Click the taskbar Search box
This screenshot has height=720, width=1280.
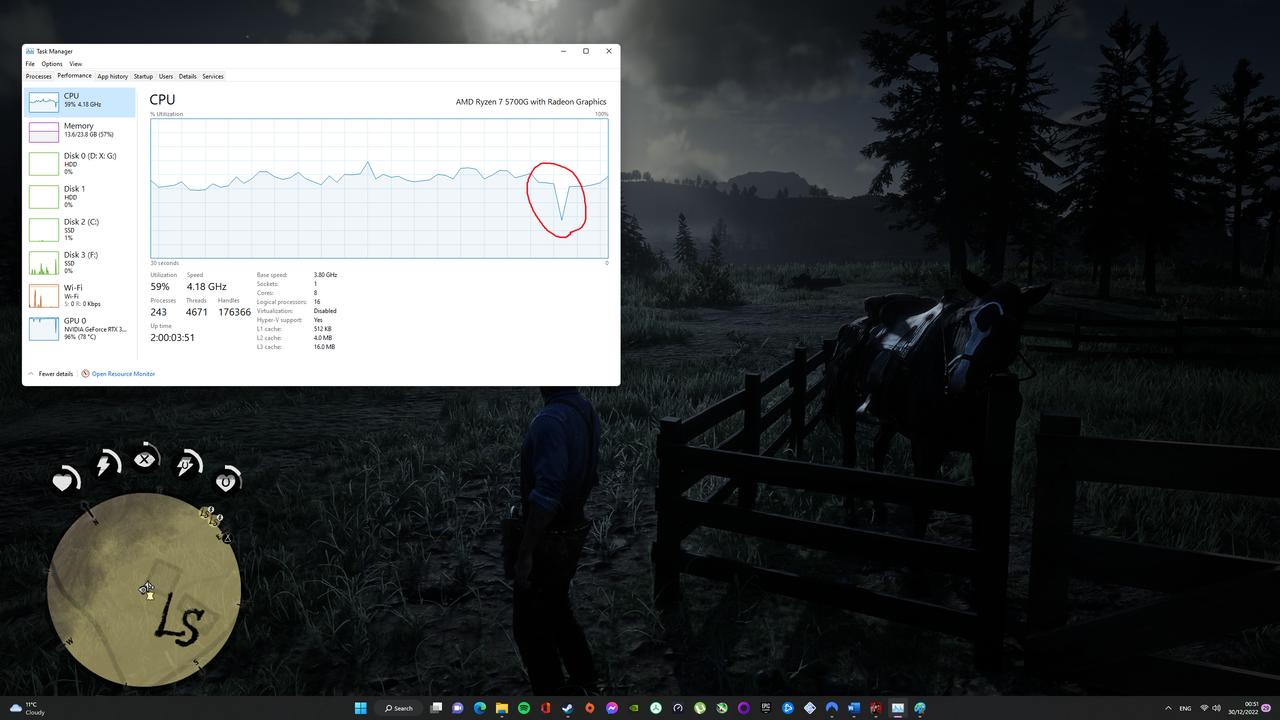pyautogui.click(x=399, y=708)
